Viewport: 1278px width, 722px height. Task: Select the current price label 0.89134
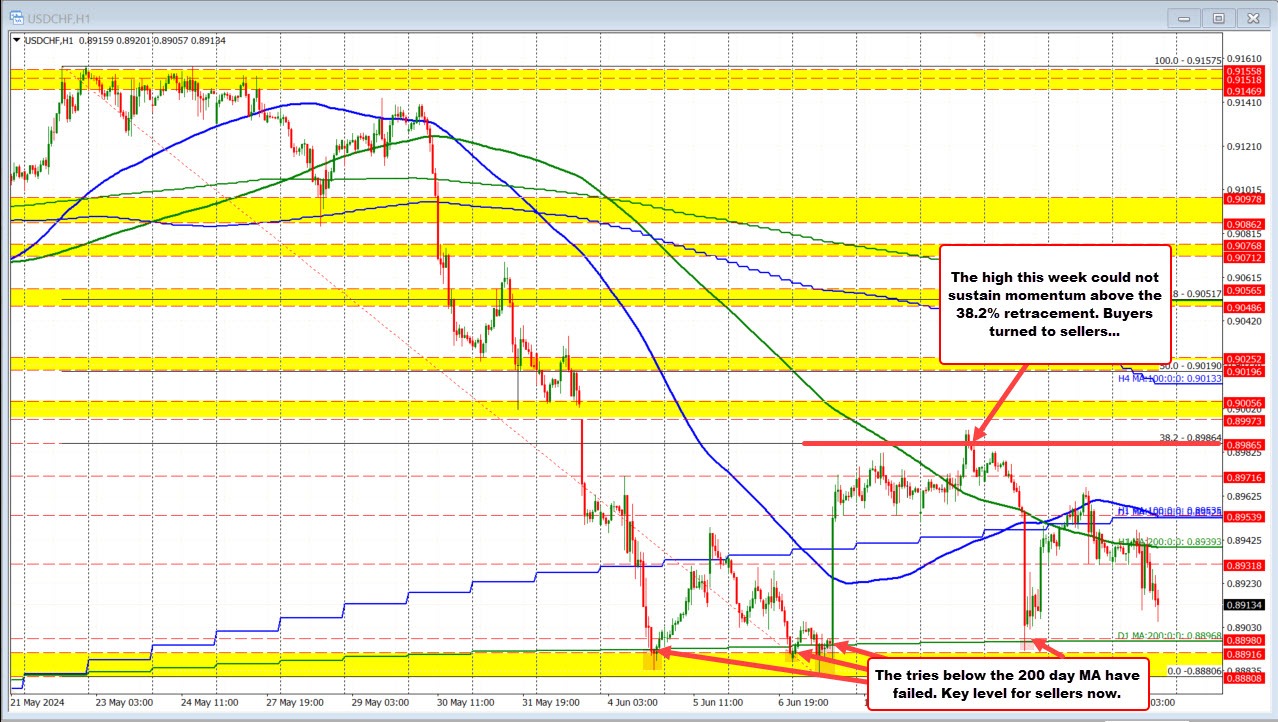tap(1244, 604)
